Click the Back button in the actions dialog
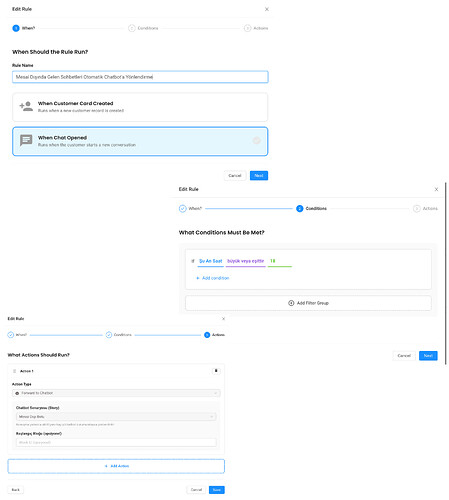 16,490
